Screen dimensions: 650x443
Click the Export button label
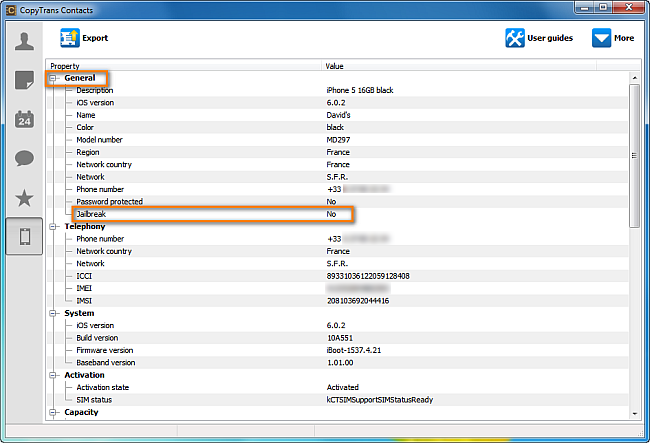click(x=95, y=38)
